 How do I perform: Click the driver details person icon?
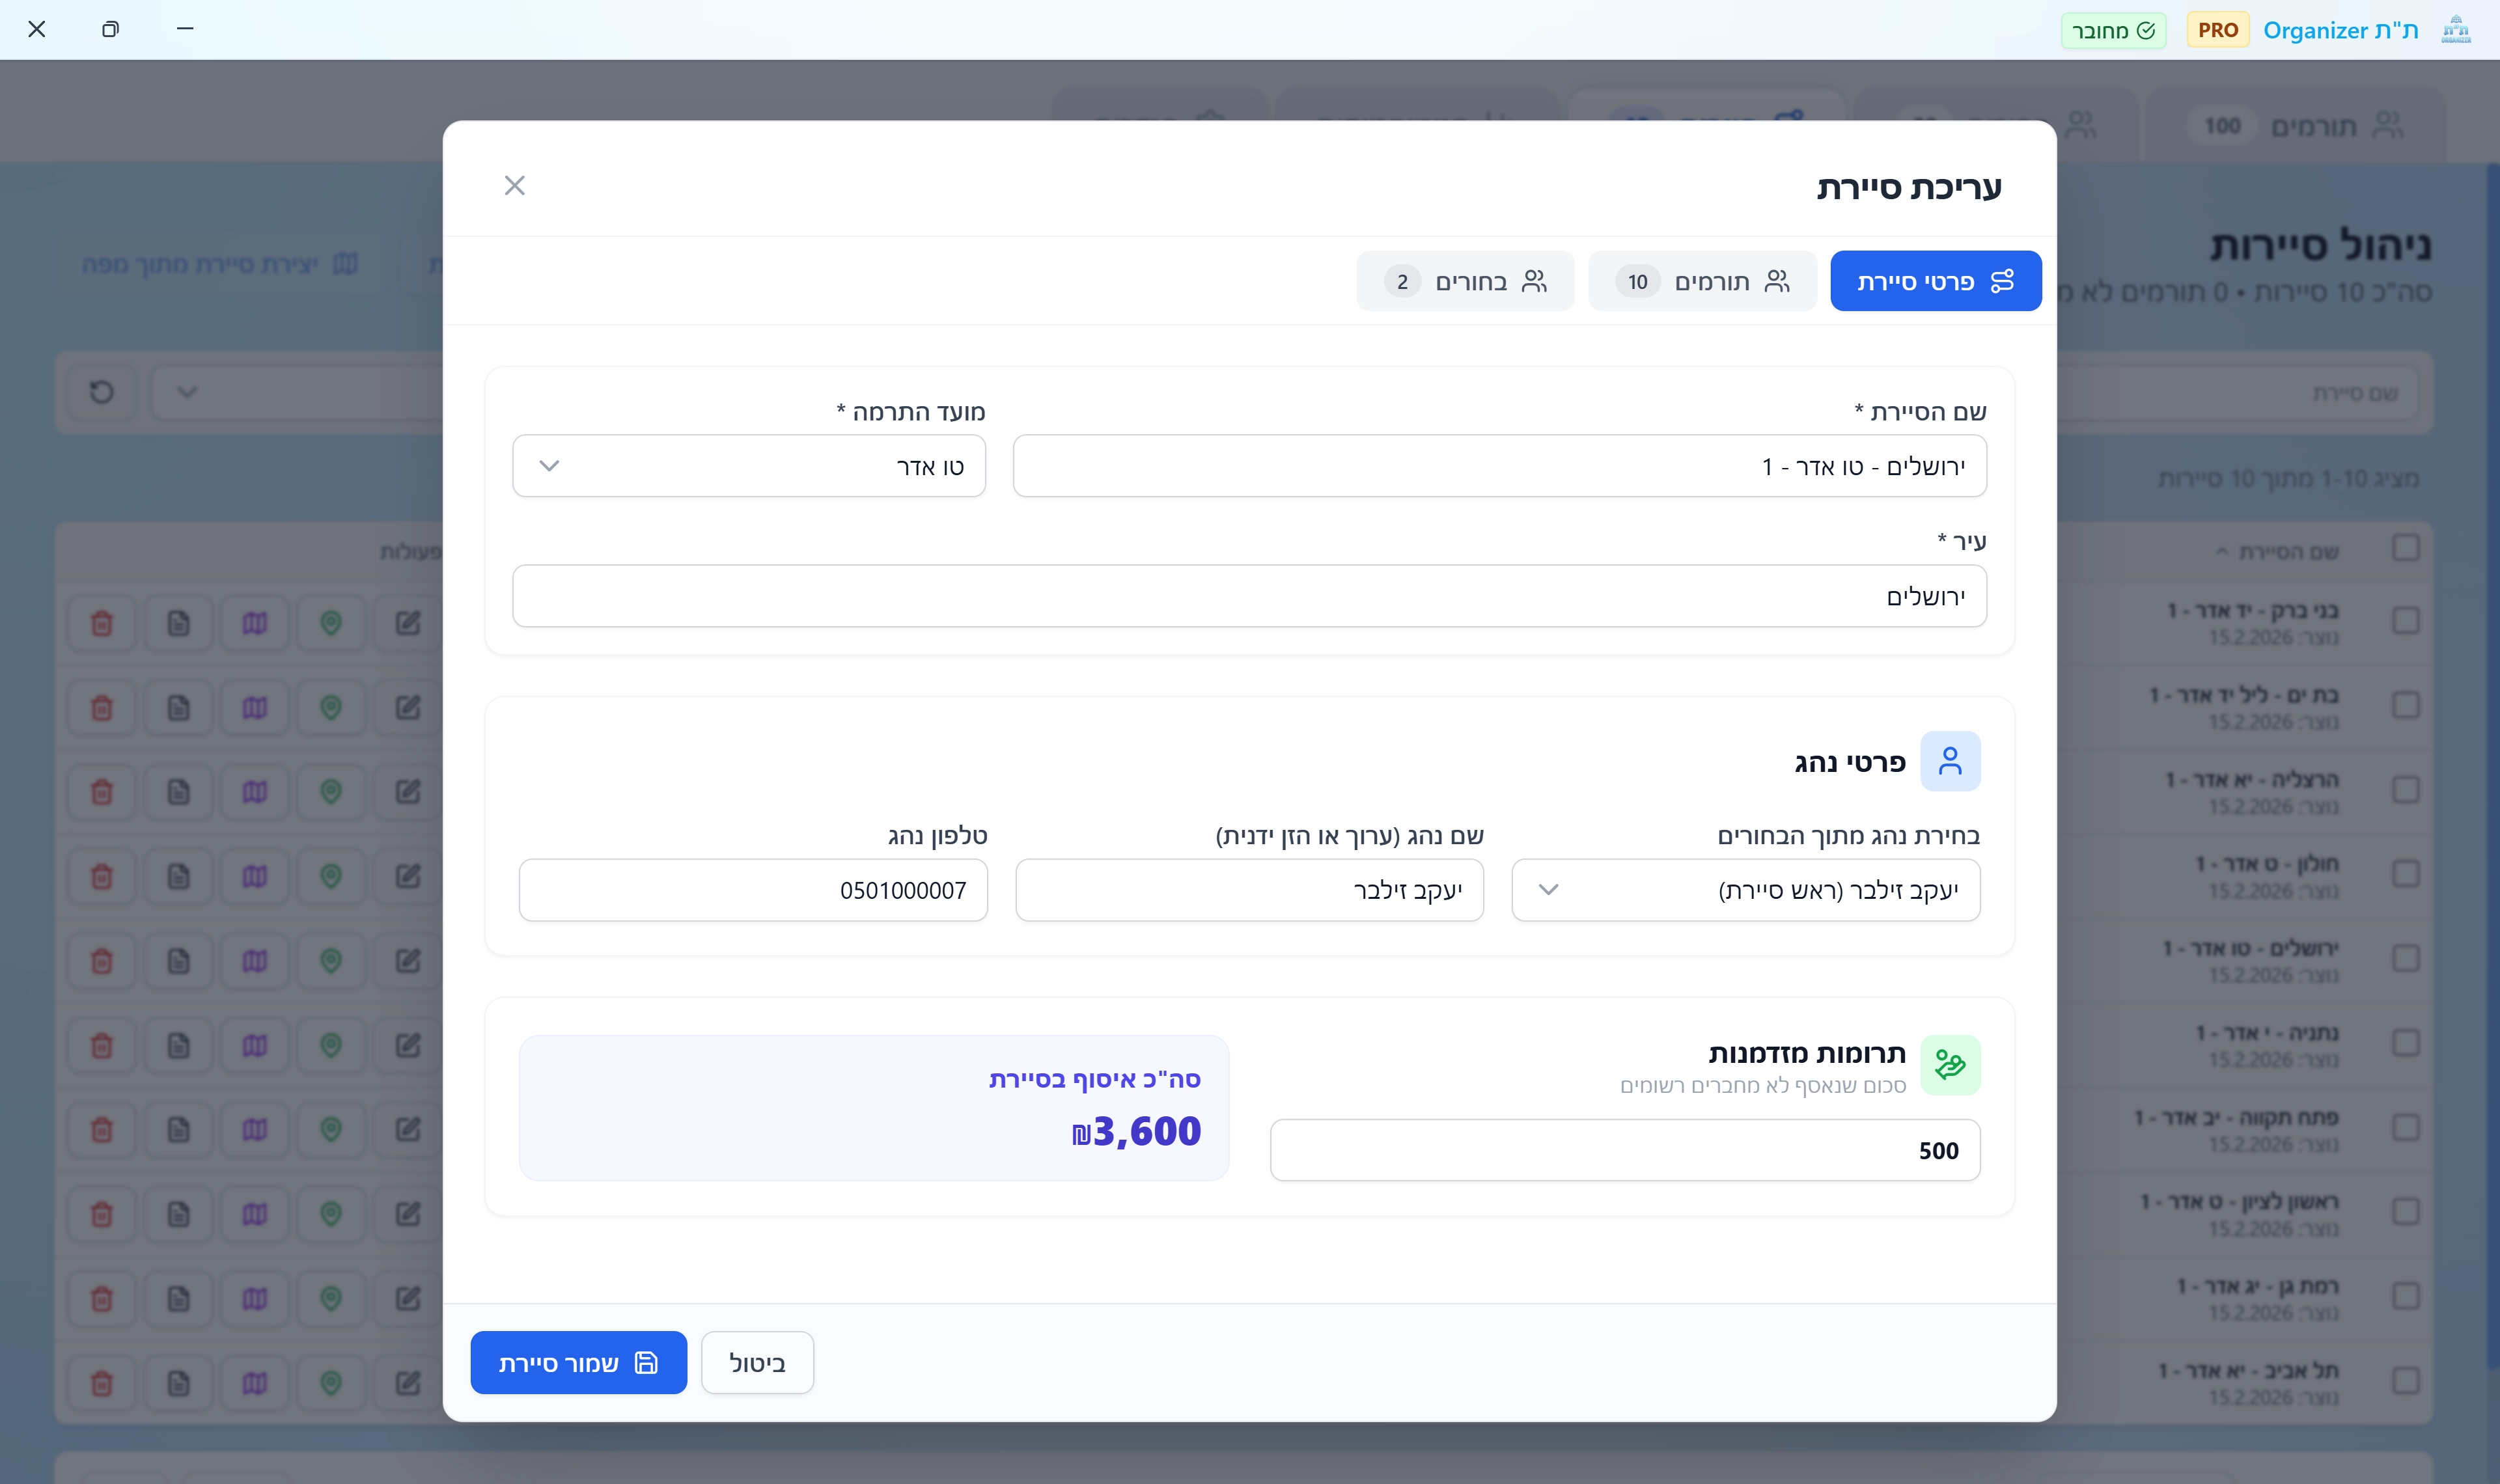click(x=1949, y=761)
